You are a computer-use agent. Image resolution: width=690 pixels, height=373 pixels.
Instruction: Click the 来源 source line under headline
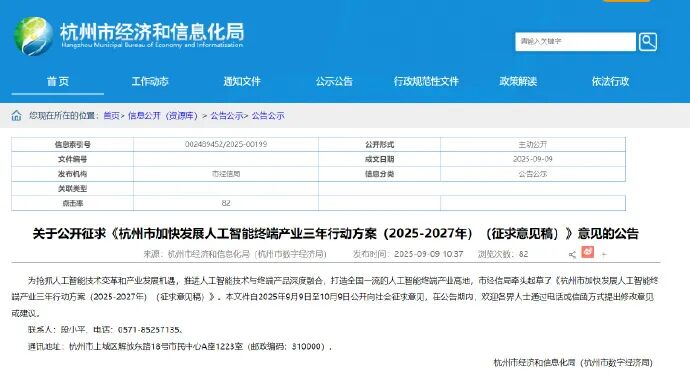point(235,254)
